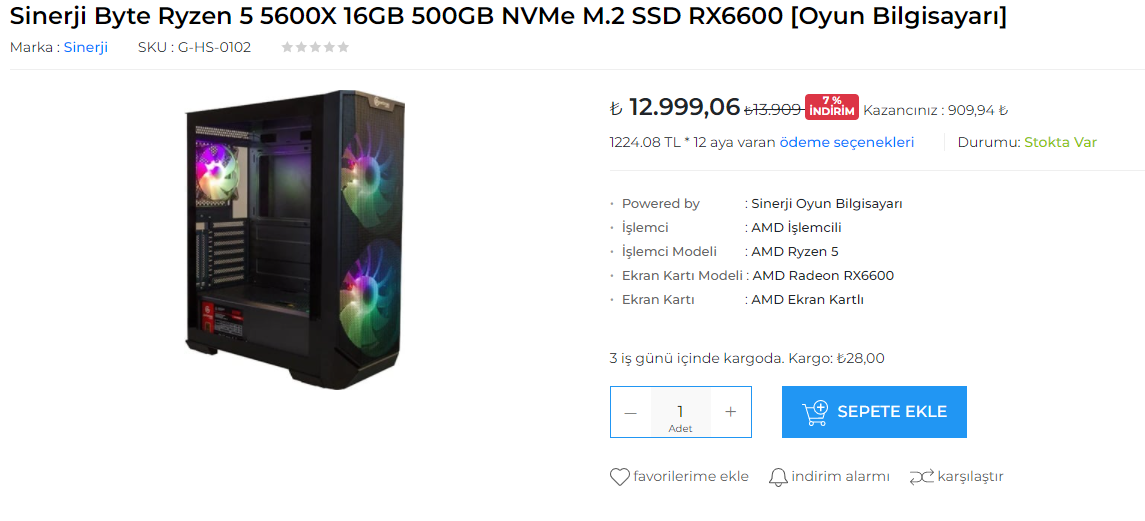Click the product title heading

[508, 16]
